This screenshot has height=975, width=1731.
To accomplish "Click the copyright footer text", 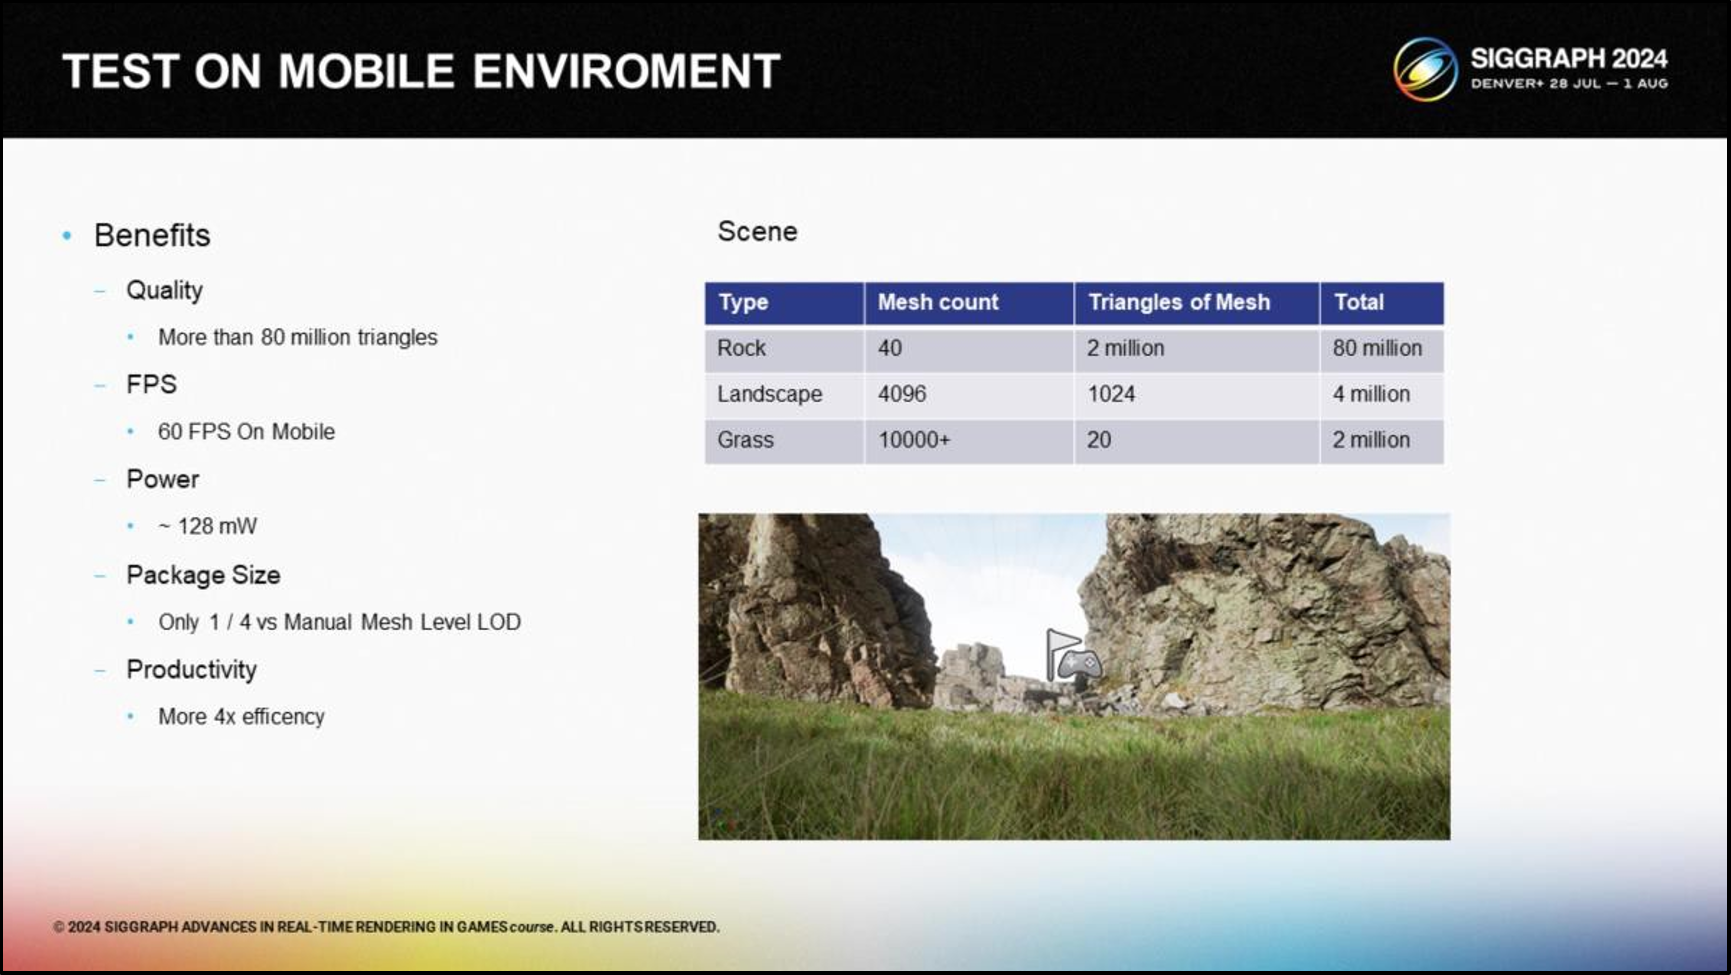I will tap(386, 927).
